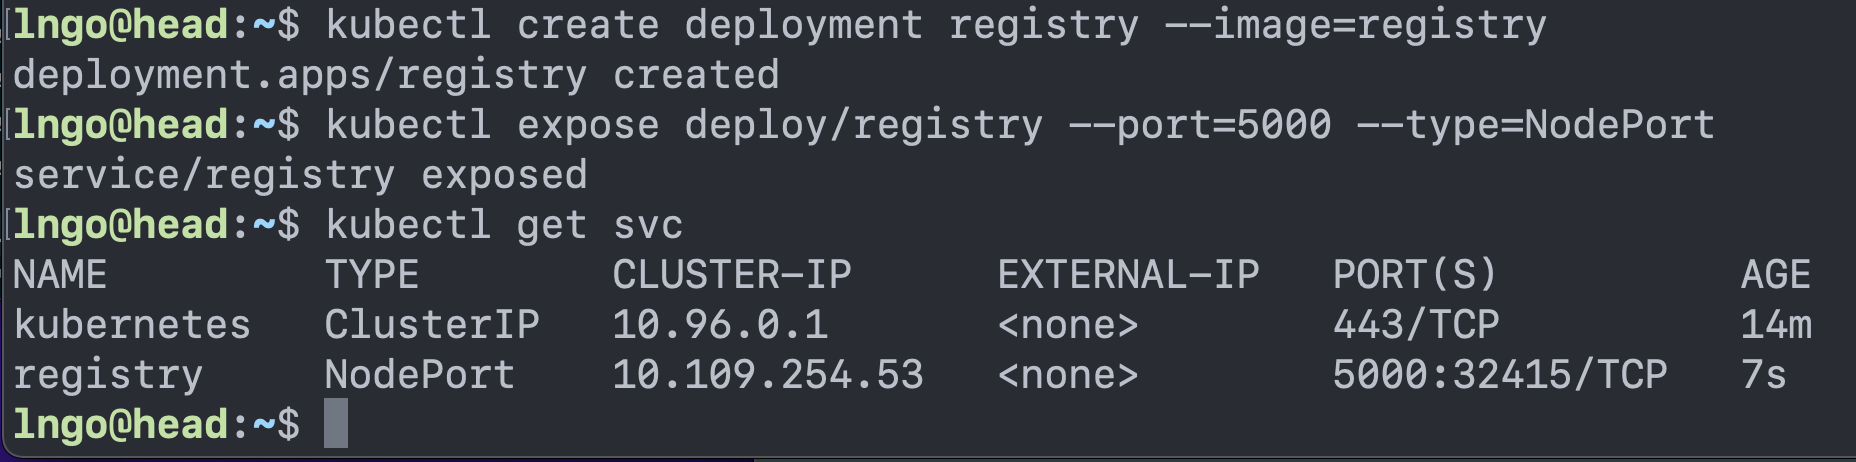
Task: Click the PORT(S) column header
Action: point(1415,275)
